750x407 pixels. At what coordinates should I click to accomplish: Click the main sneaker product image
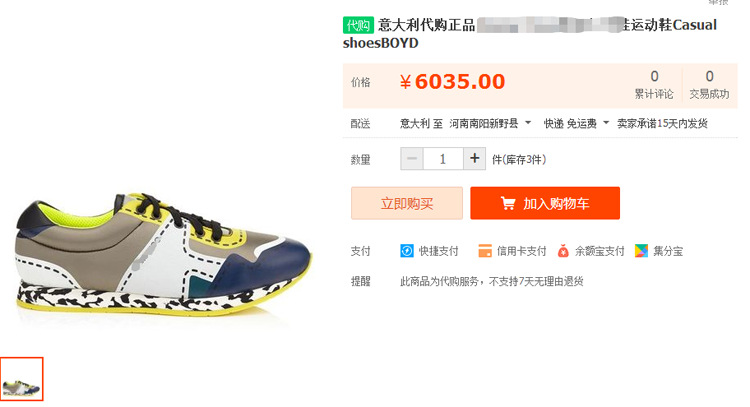pos(164,256)
